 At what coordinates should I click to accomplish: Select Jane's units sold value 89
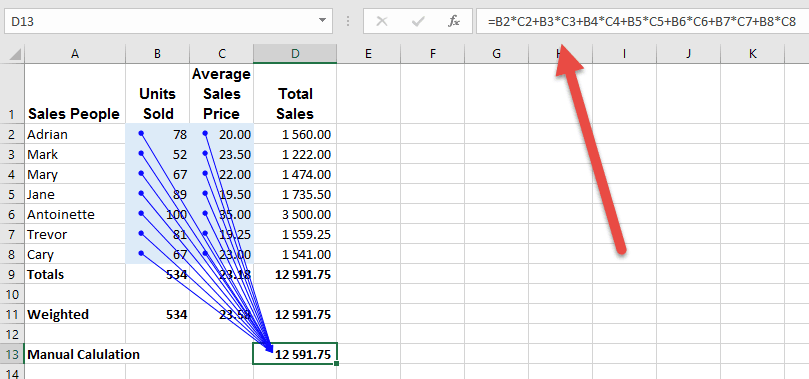(157, 194)
